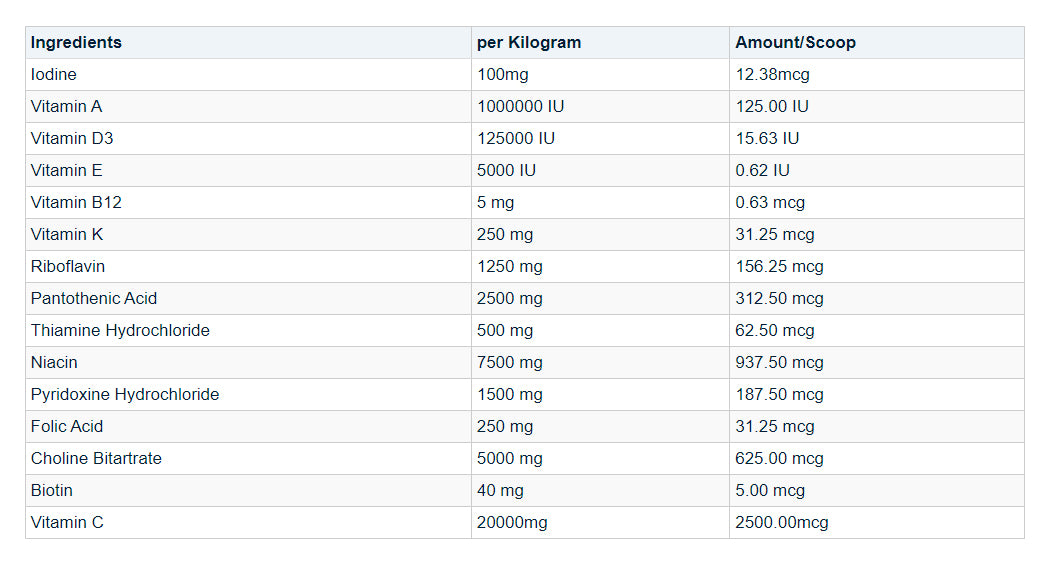Click the 937.50 mcg Niacin amount

coord(779,363)
